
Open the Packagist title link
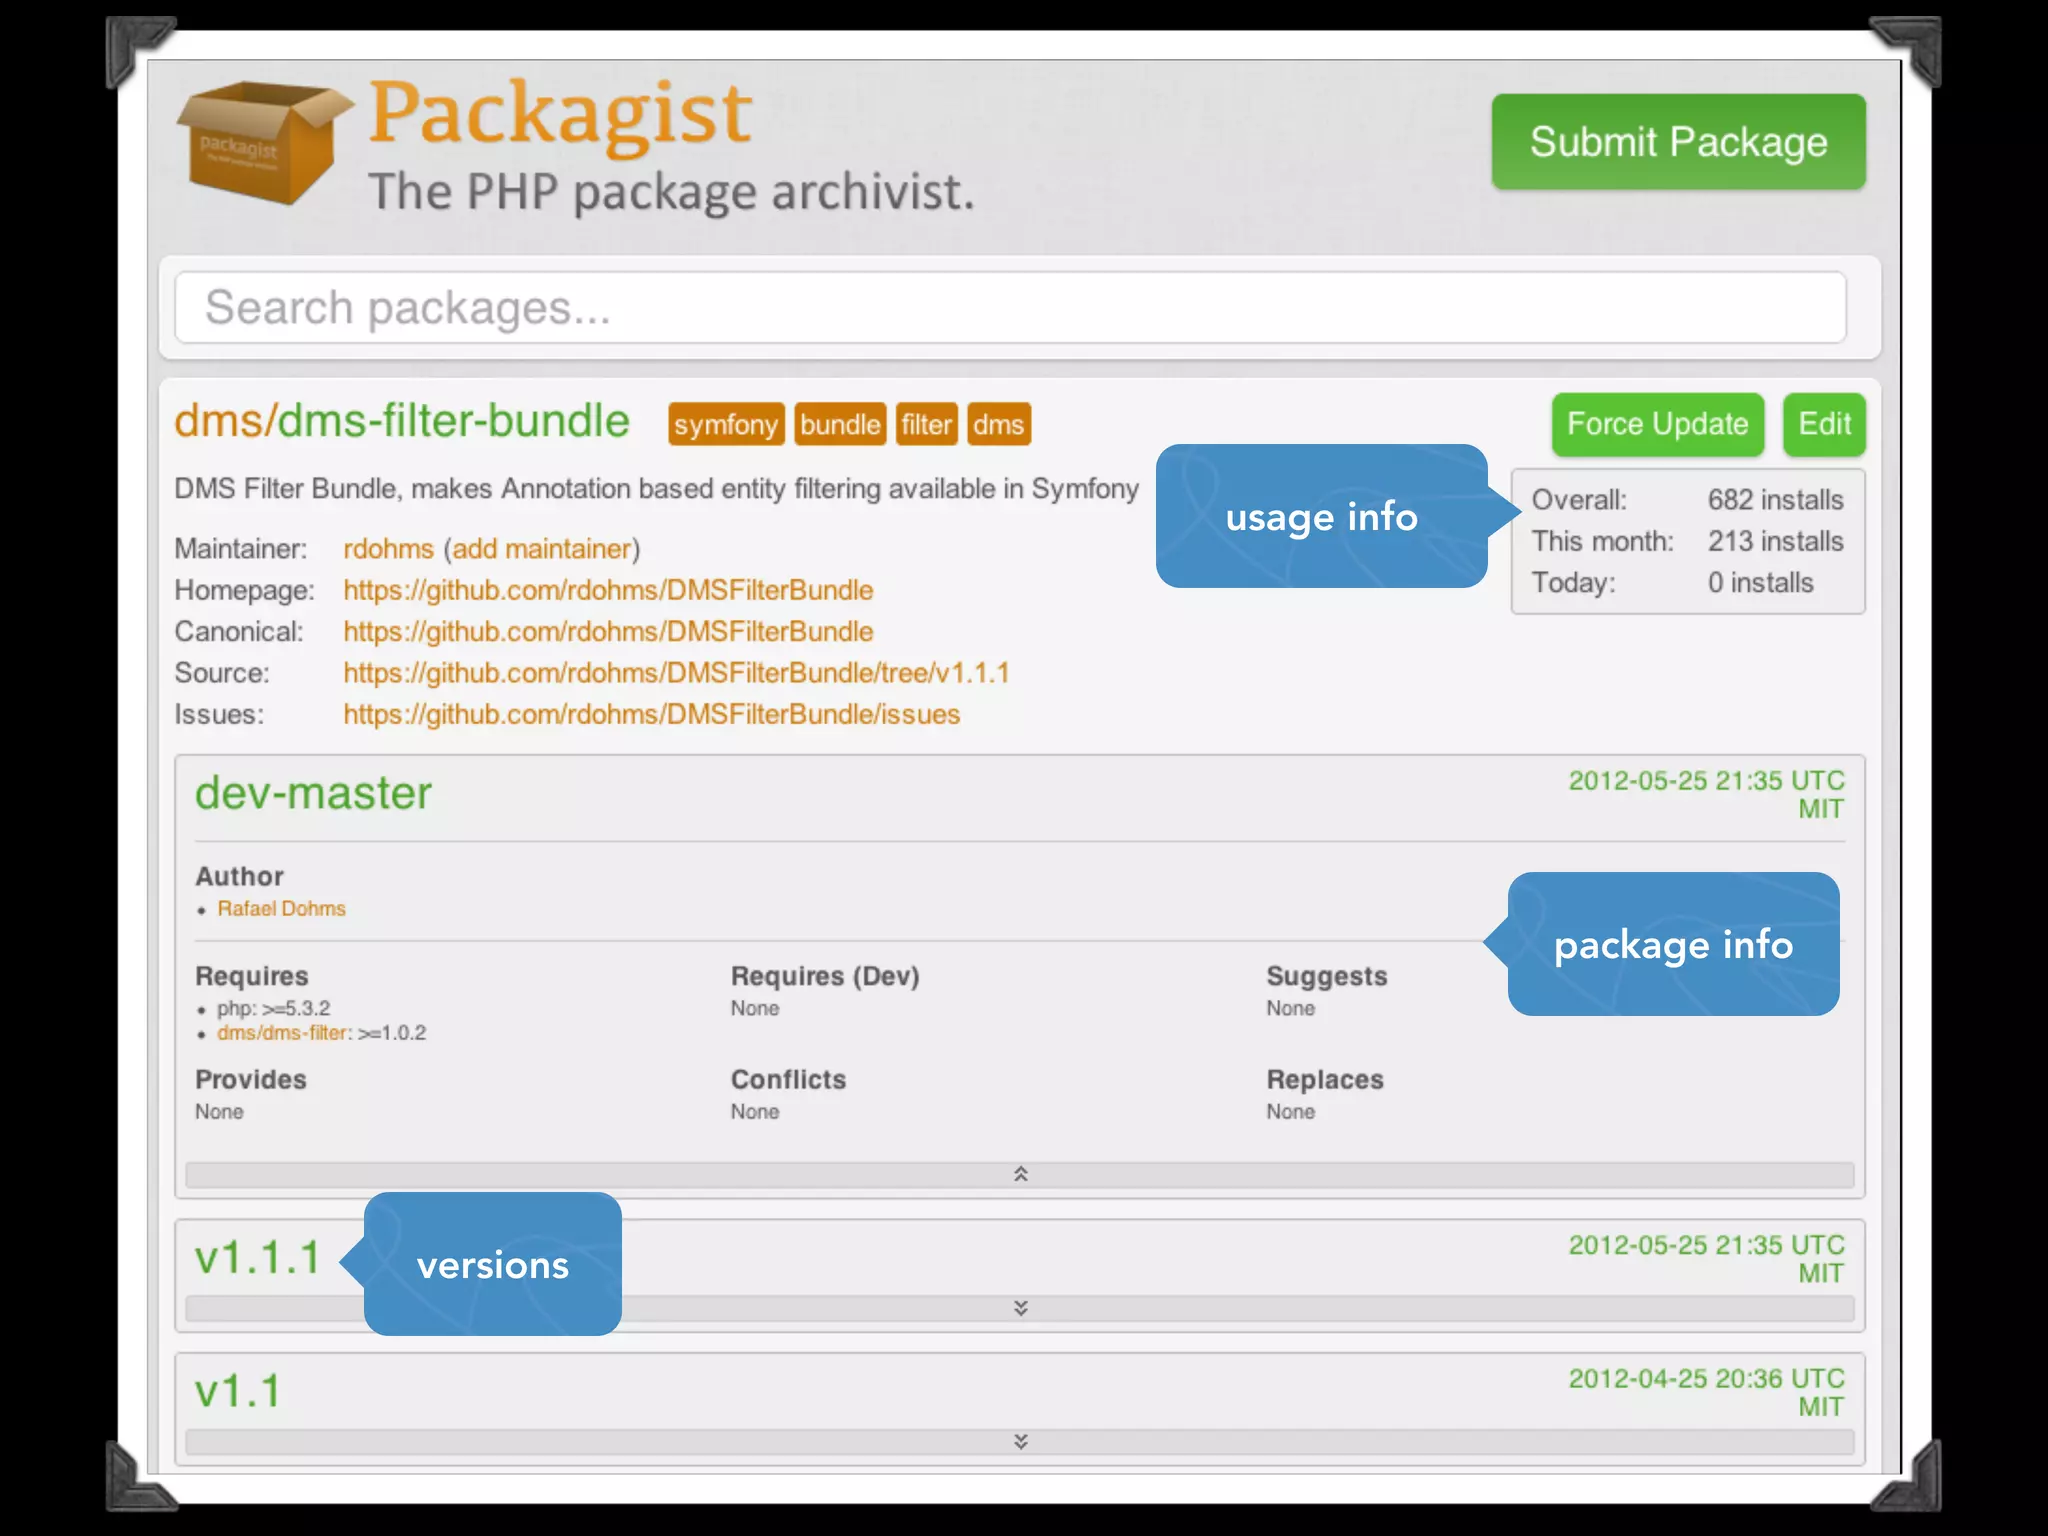click(x=560, y=115)
